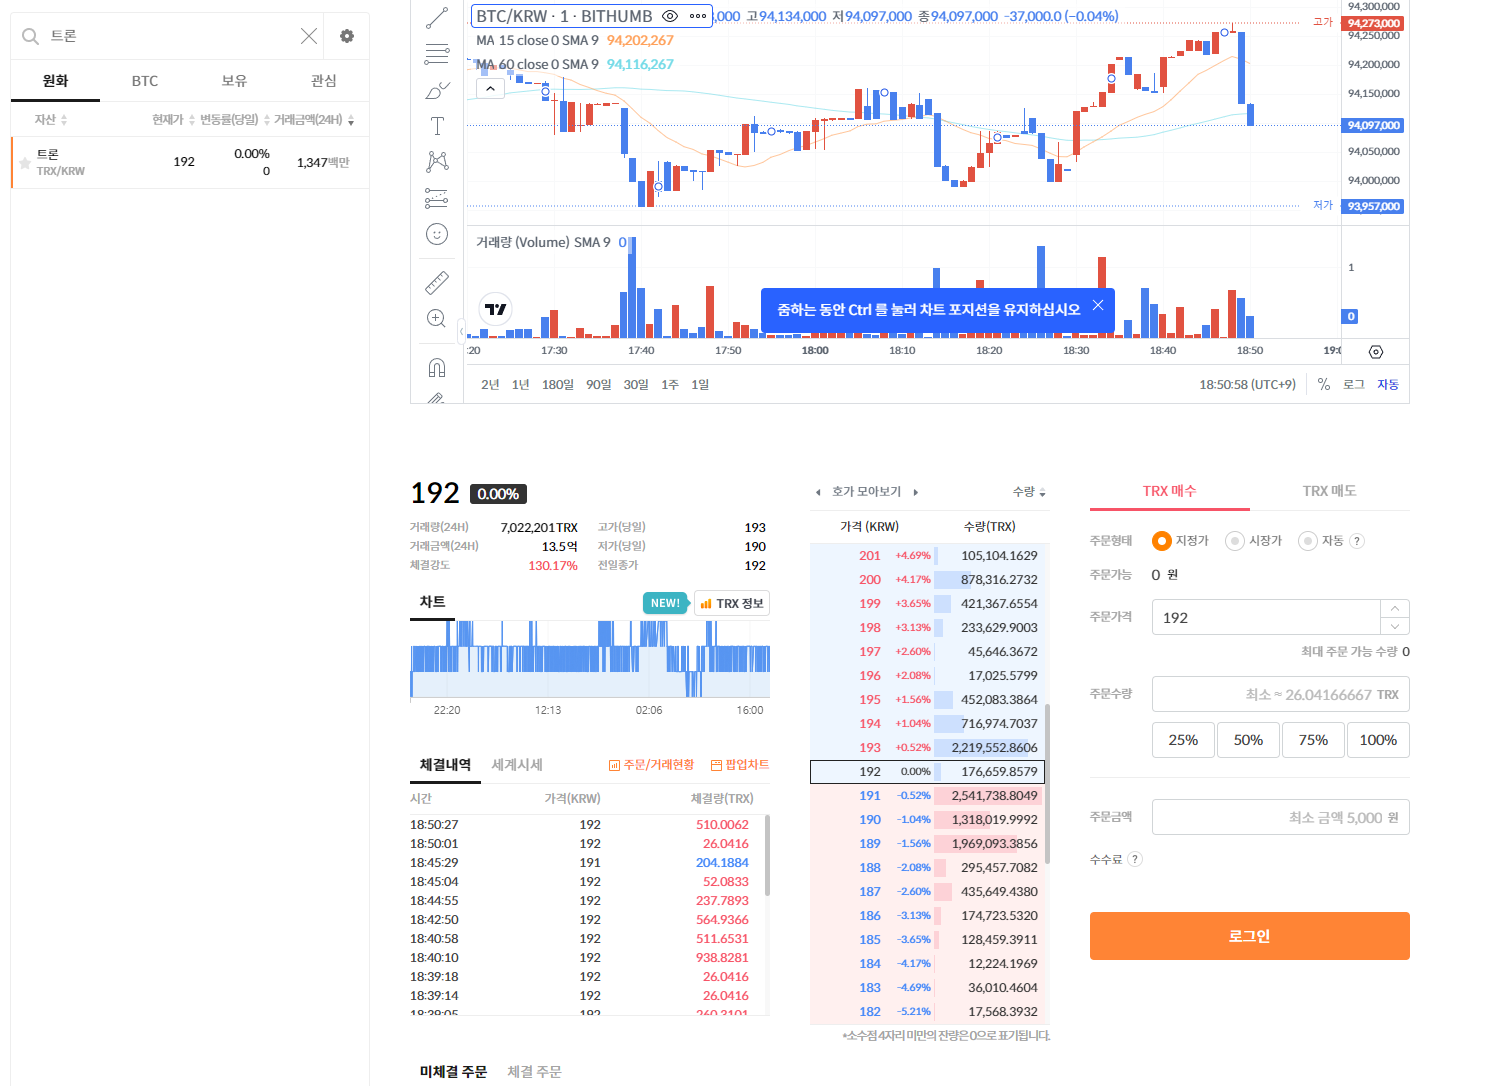Screen dimensions: 1490x1086
Task: Toggle 로그 logarithmic scale
Action: click(x=1353, y=385)
